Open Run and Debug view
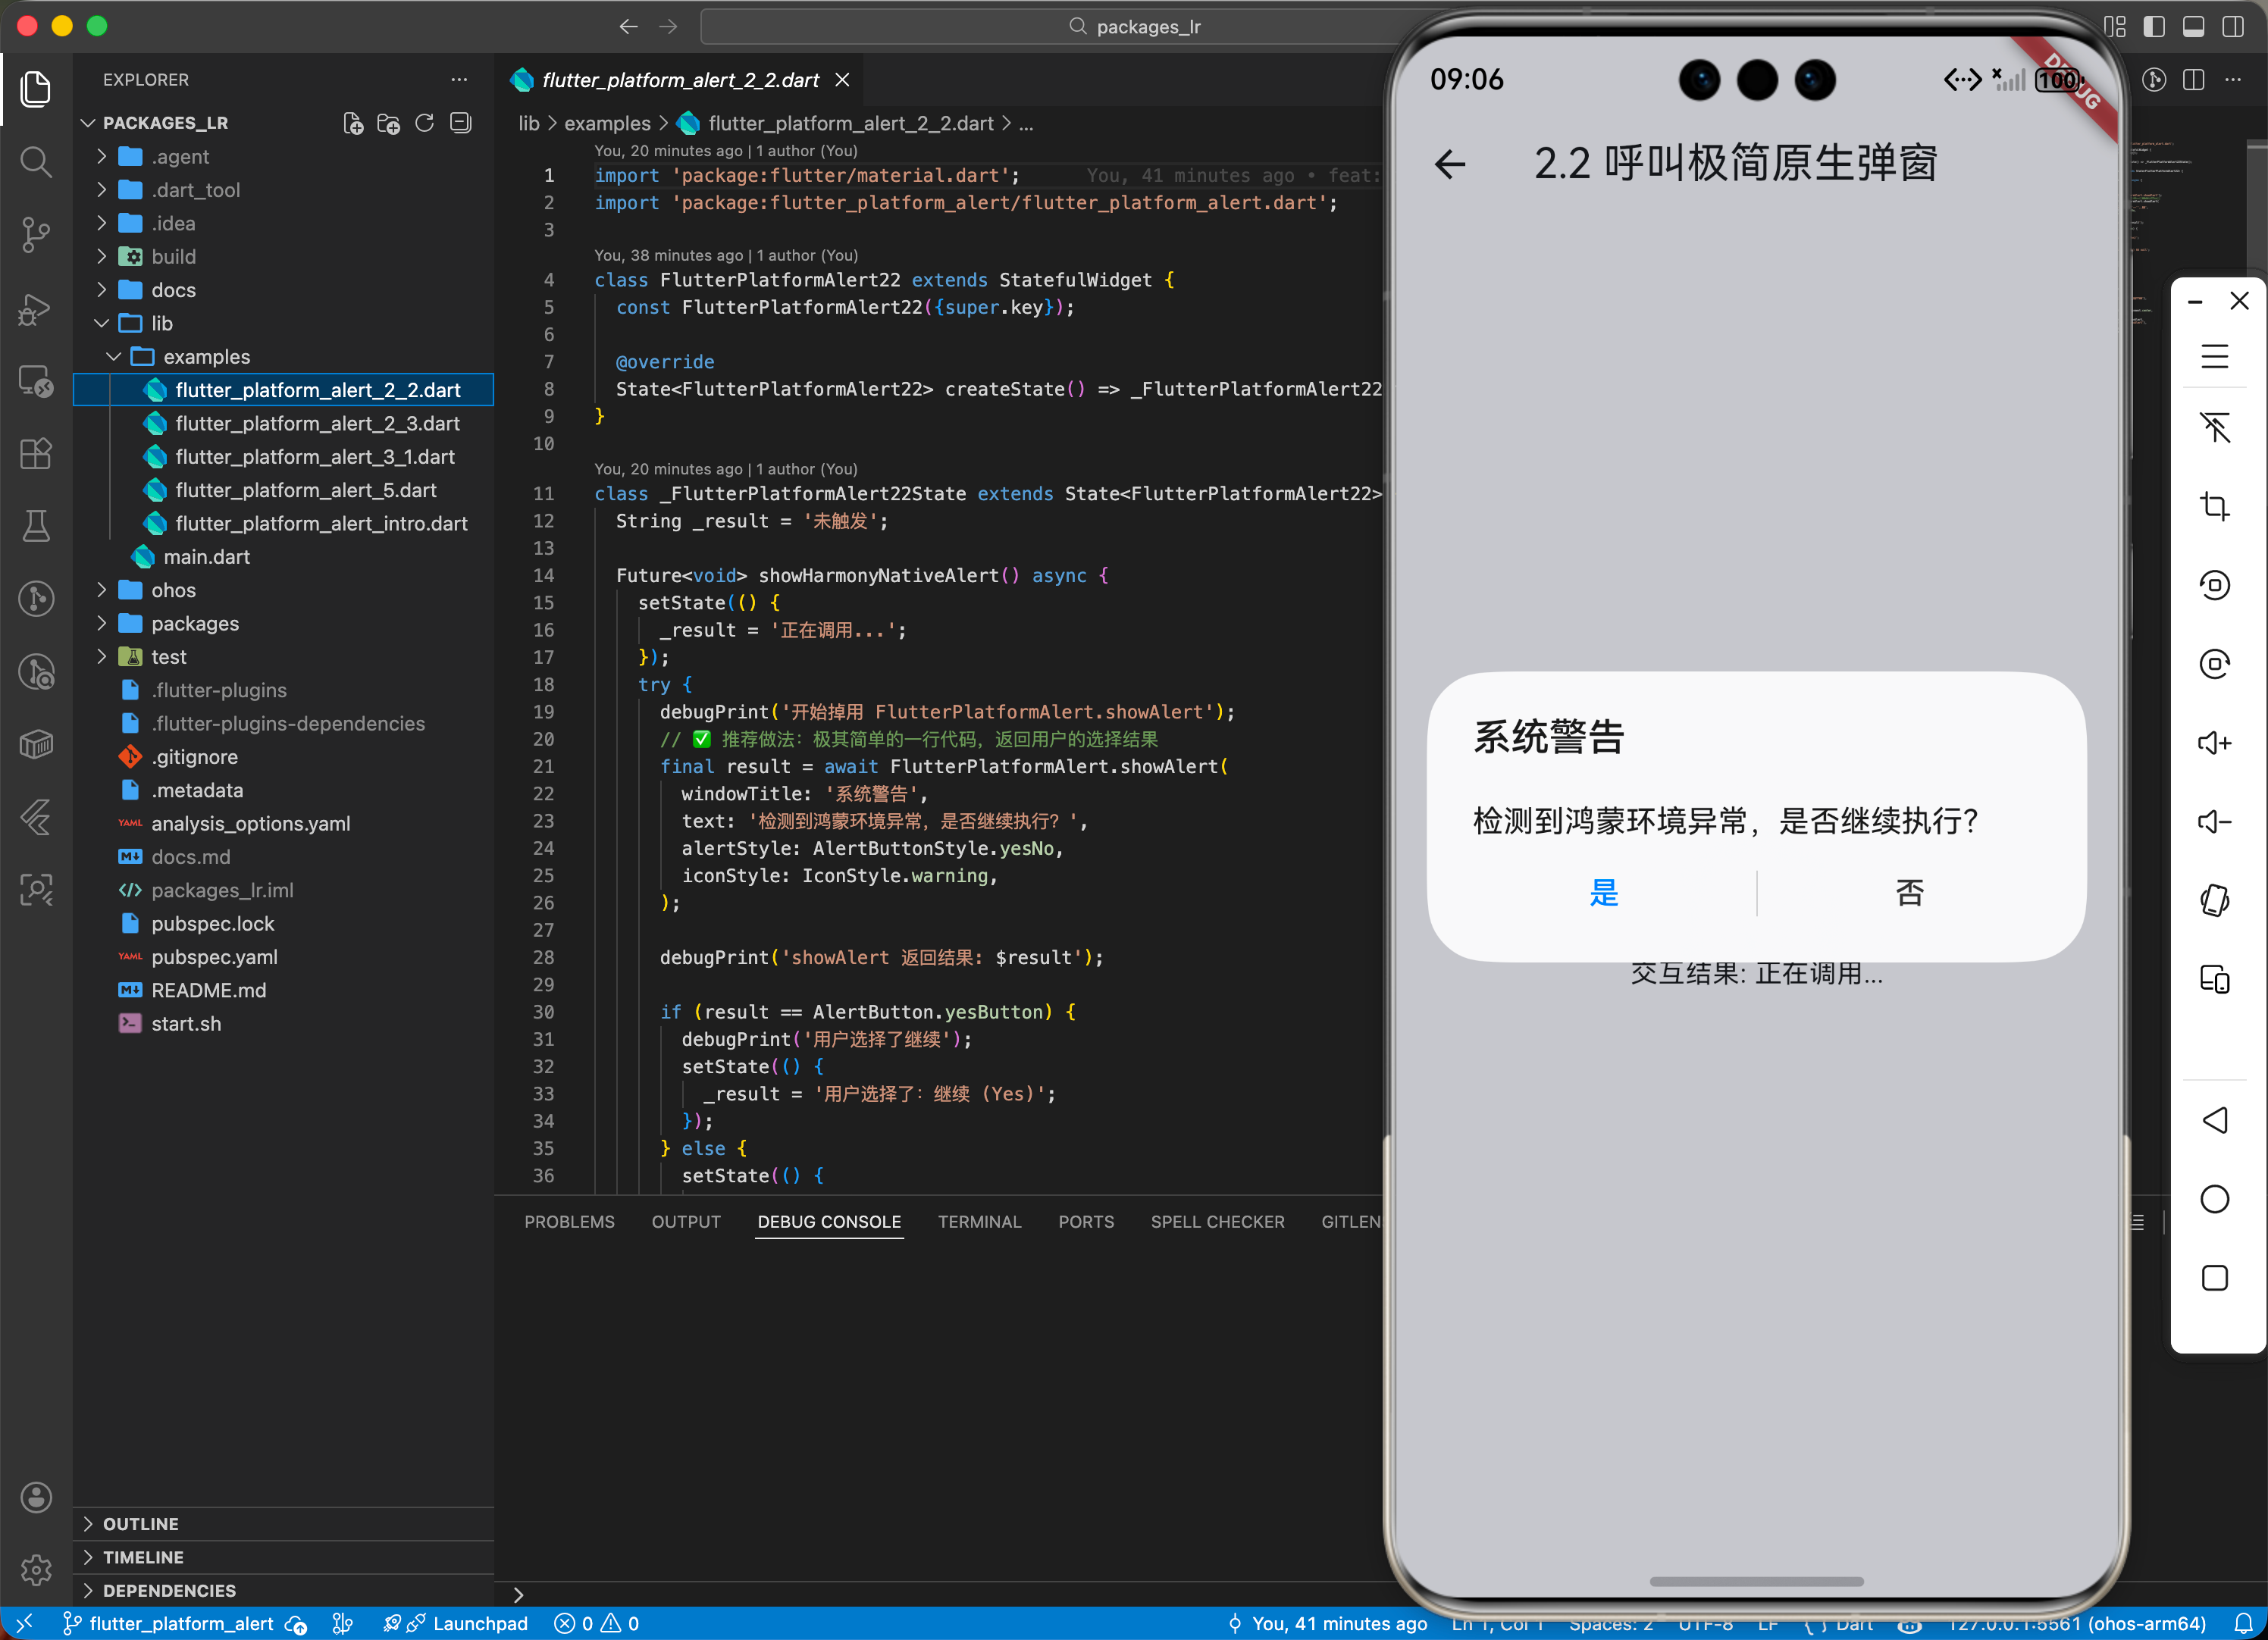The width and height of the screenshot is (2268, 1640). 36,308
